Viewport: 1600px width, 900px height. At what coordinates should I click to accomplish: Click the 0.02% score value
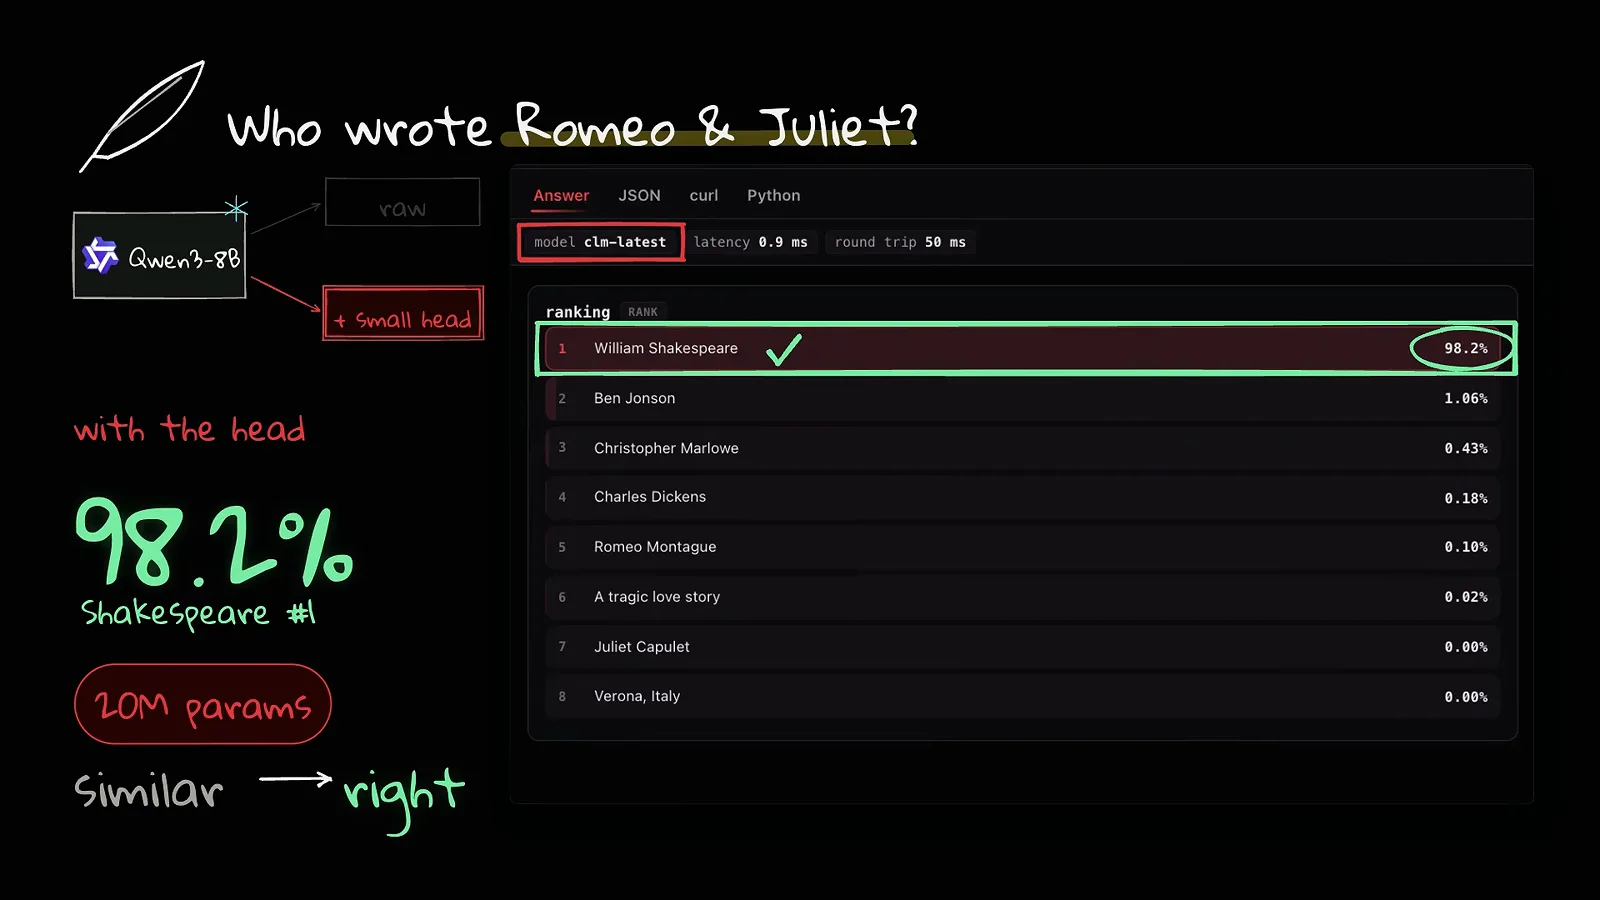(1465, 597)
